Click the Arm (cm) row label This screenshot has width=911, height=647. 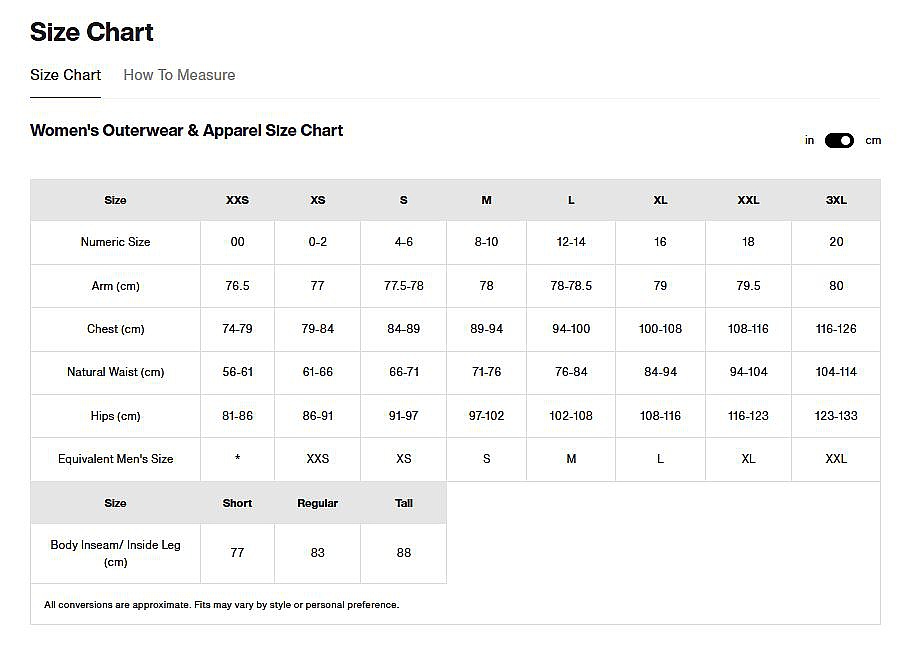click(x=115, y=286)
